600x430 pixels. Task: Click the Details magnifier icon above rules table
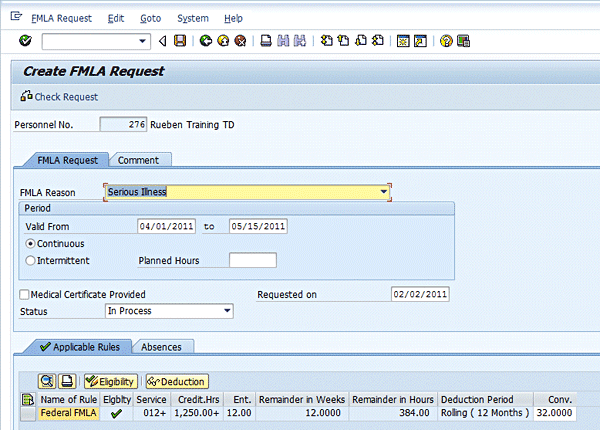(x=47, y=381)
